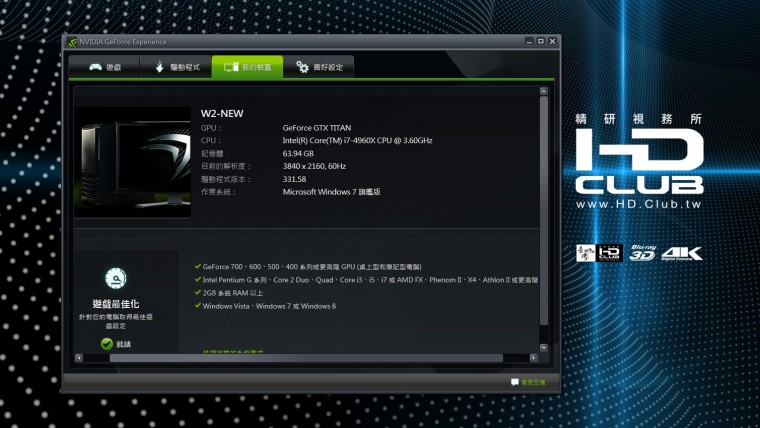Viewport: 760px width, 428px height.
Task: Close the GeForce Experience window
Action: (552, 41)
